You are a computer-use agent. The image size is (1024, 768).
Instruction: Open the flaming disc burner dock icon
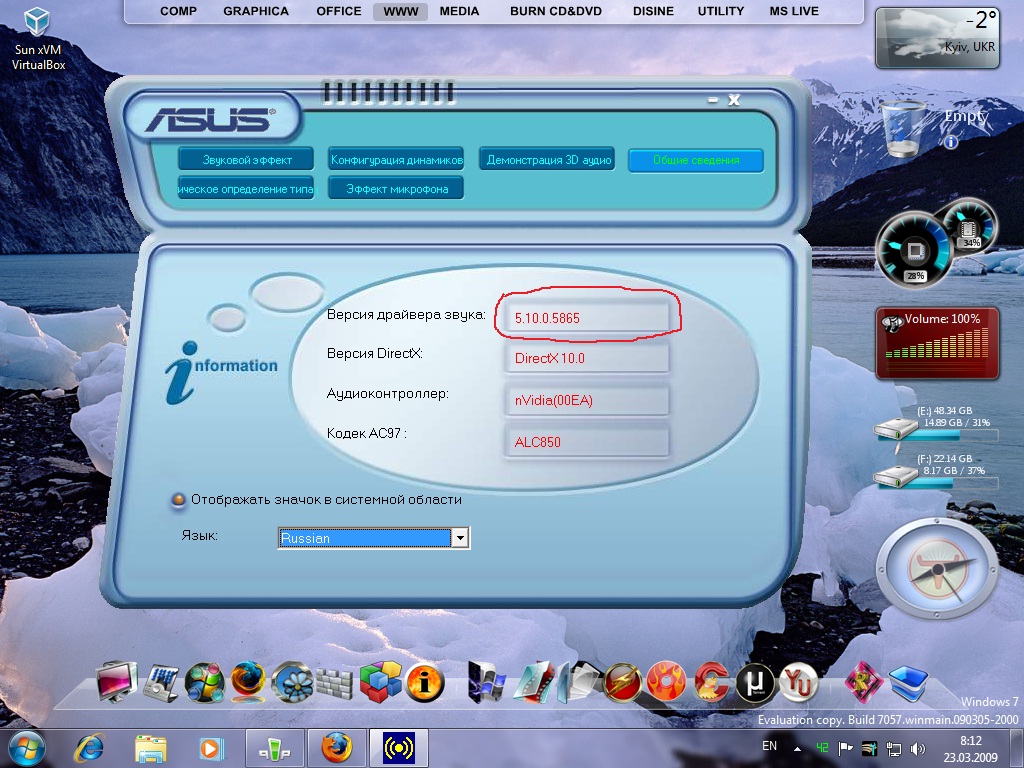pyautogui.click(x=666, y=682)
